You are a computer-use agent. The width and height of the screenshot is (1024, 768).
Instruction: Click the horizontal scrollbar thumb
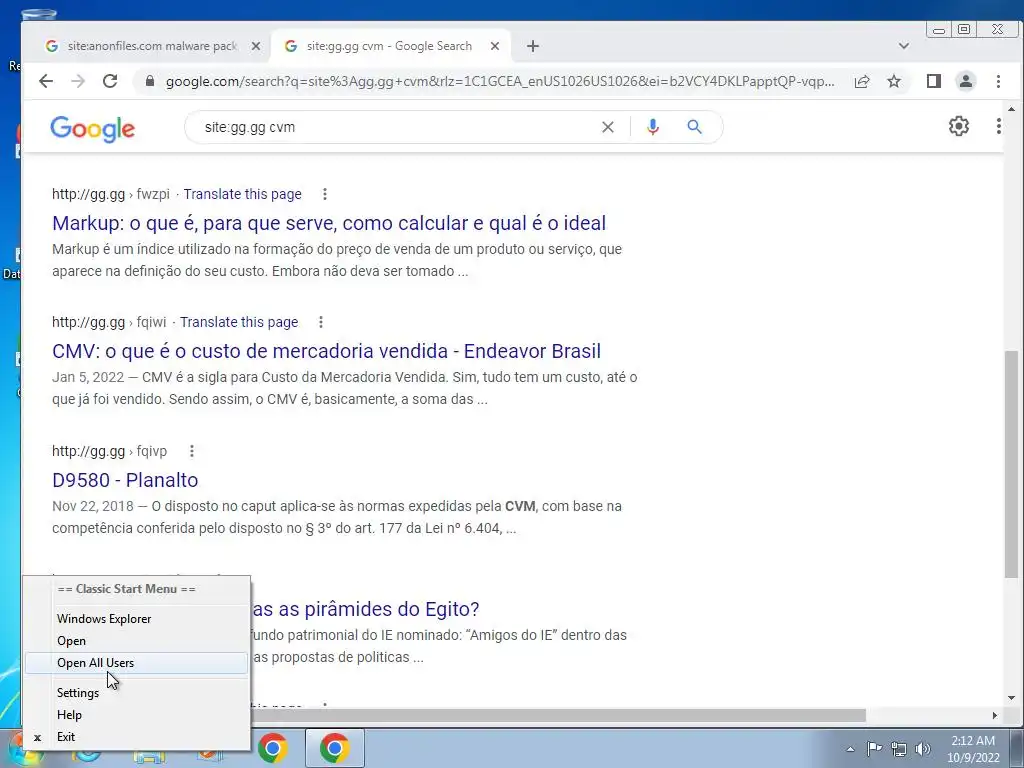[558, 716]
